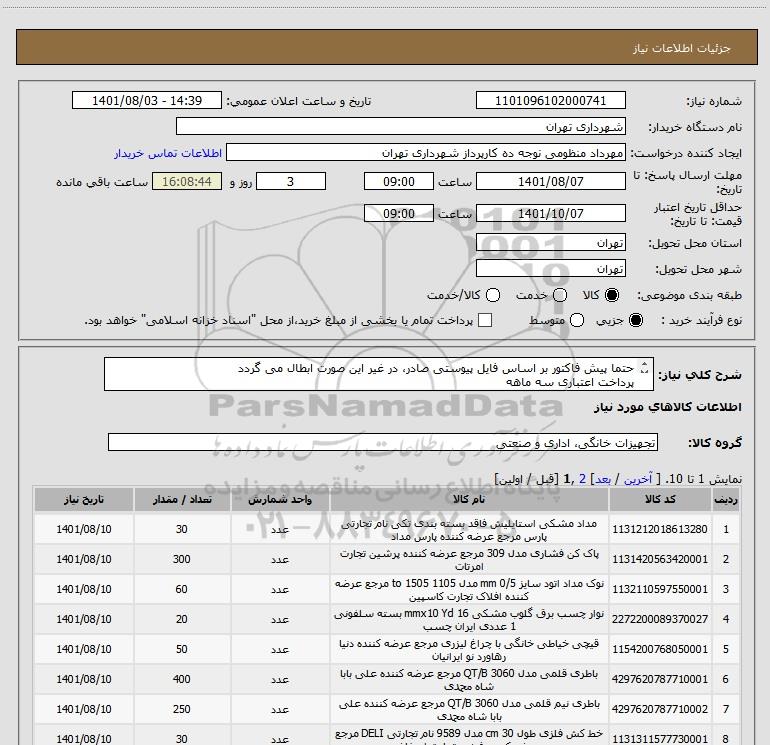Click the جزئیات اطلاعات نیاز header bar
Viewport: 770px width, 745px height.
coord(386,47)
